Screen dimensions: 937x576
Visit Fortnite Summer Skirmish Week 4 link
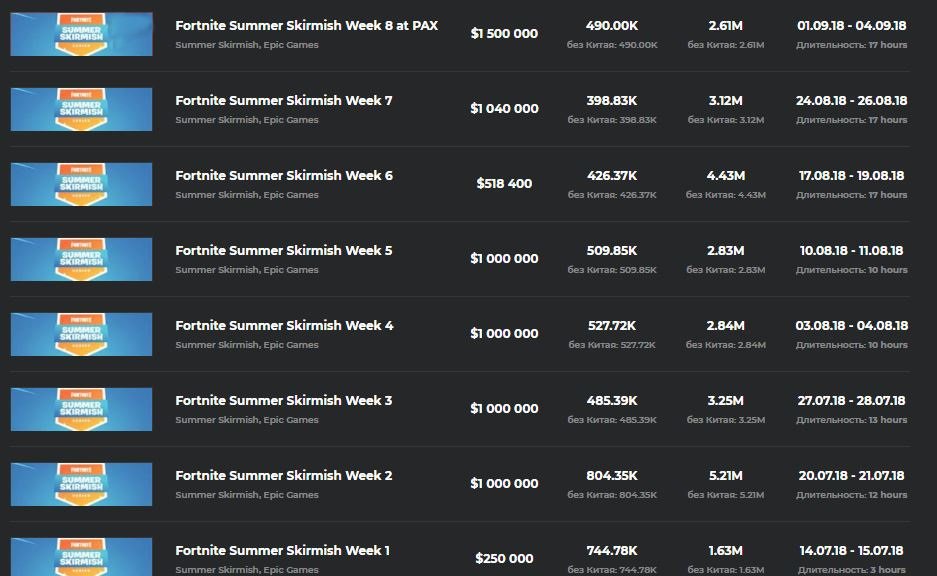click(x=284, y=325)
